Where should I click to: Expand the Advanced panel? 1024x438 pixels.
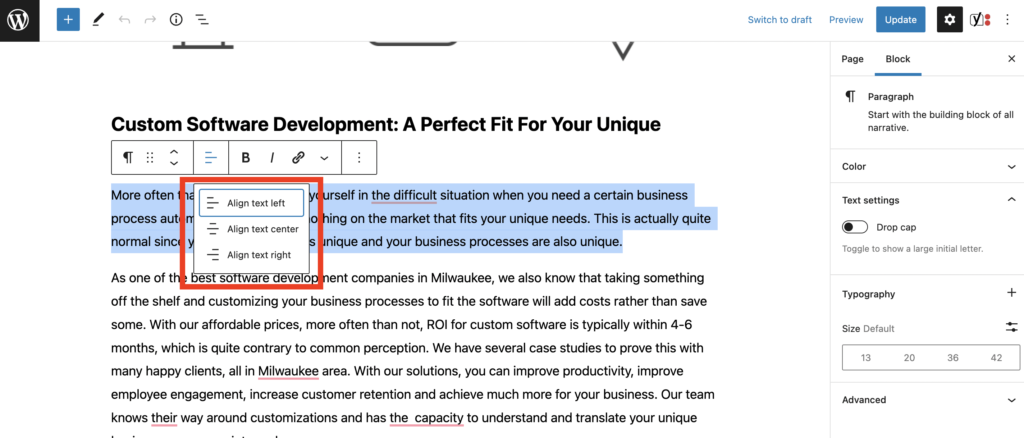click(x=926, y=400)
